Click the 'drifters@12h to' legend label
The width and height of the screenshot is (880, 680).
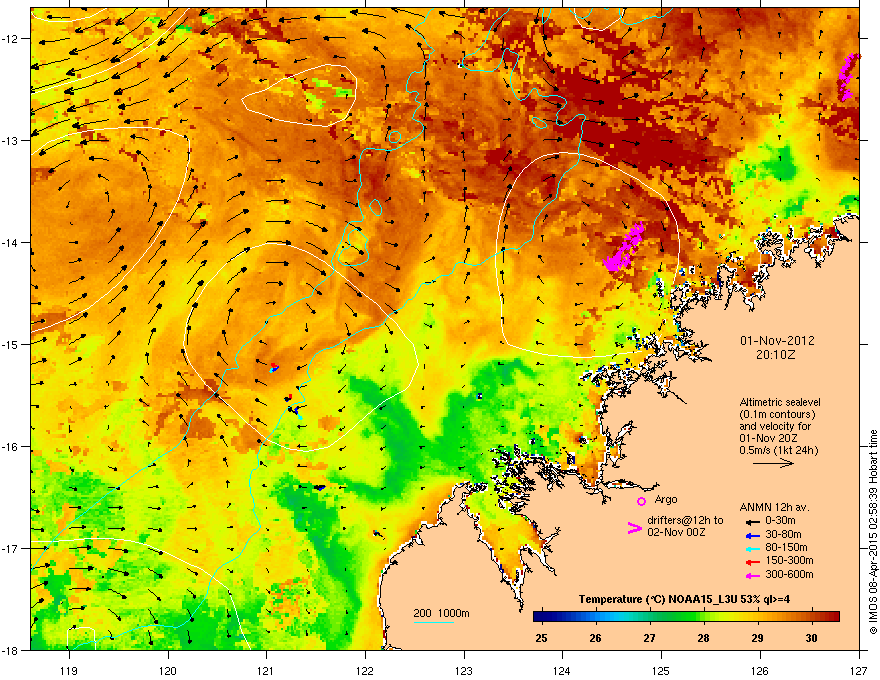(x=685, y=521)
